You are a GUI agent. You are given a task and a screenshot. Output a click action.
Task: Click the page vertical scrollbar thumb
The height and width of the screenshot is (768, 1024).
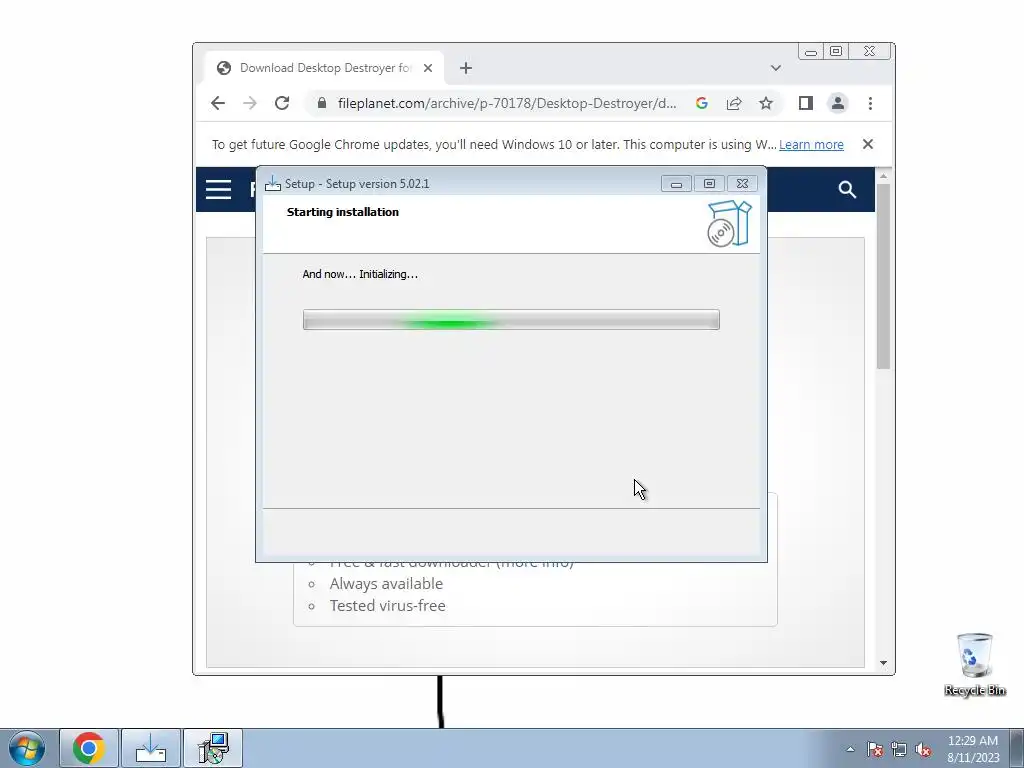pyautogui.click(x=883, y=276)
